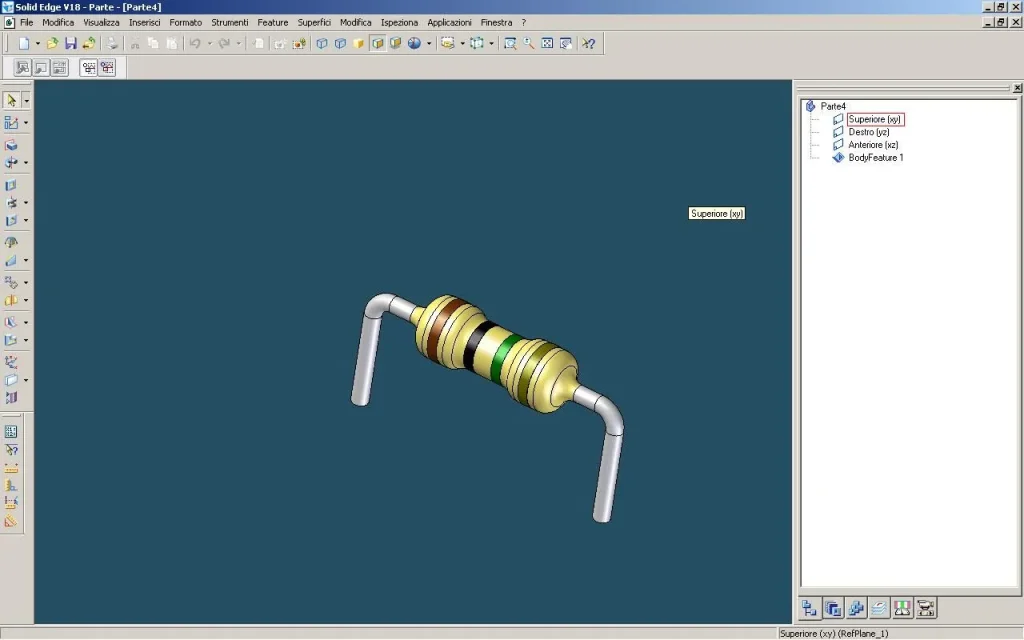Switch to layers EdgeBar tab icon
Viewport: 1024px width, 640px height.
879,609
